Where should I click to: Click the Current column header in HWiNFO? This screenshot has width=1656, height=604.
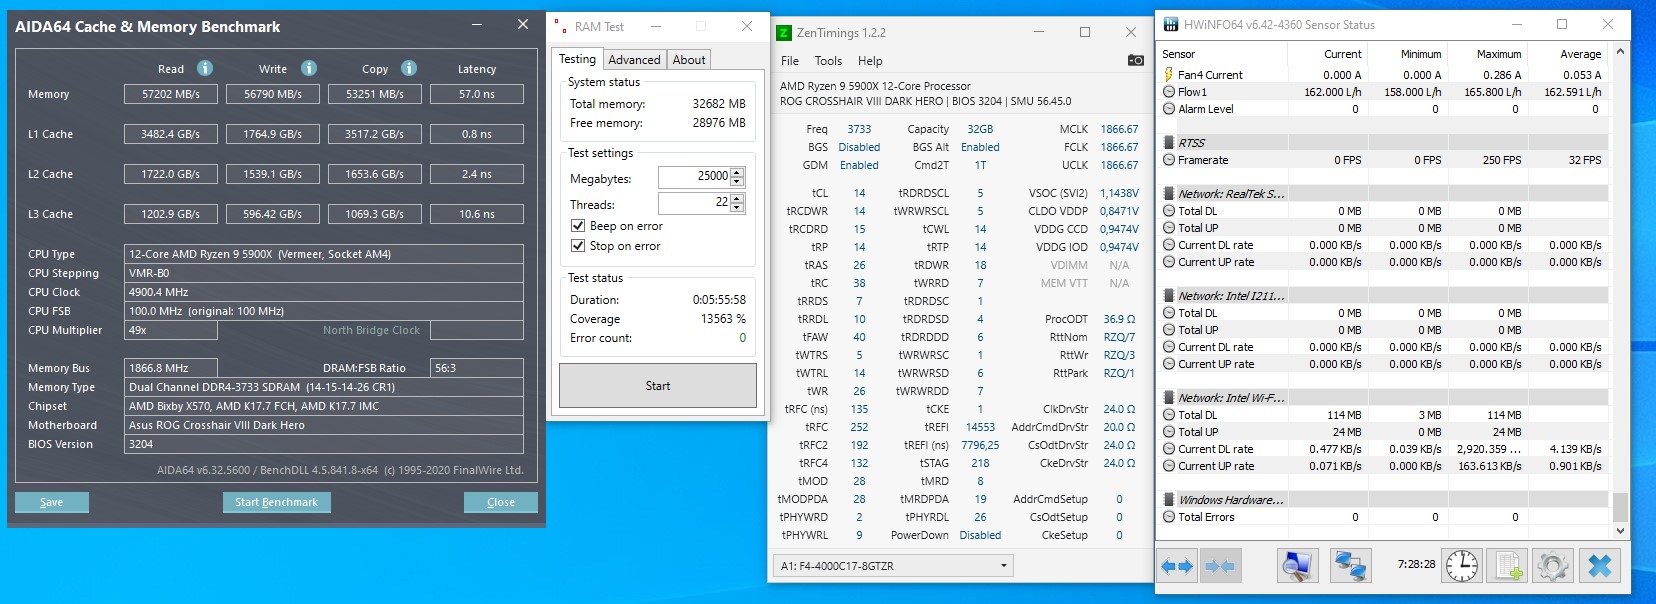[1328, 54]
